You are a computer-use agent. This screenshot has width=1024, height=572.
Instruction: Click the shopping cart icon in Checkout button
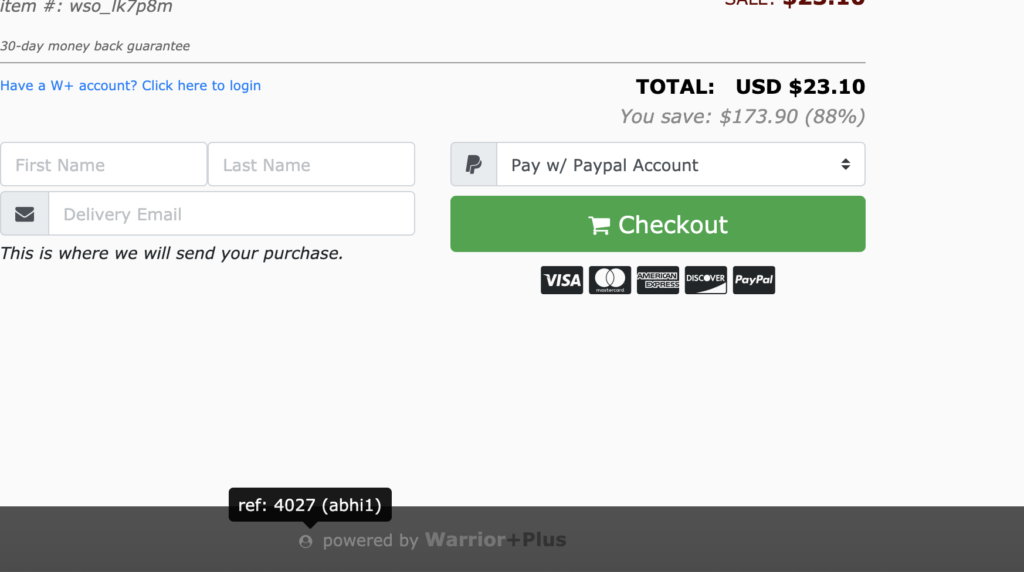pos(599,225)
